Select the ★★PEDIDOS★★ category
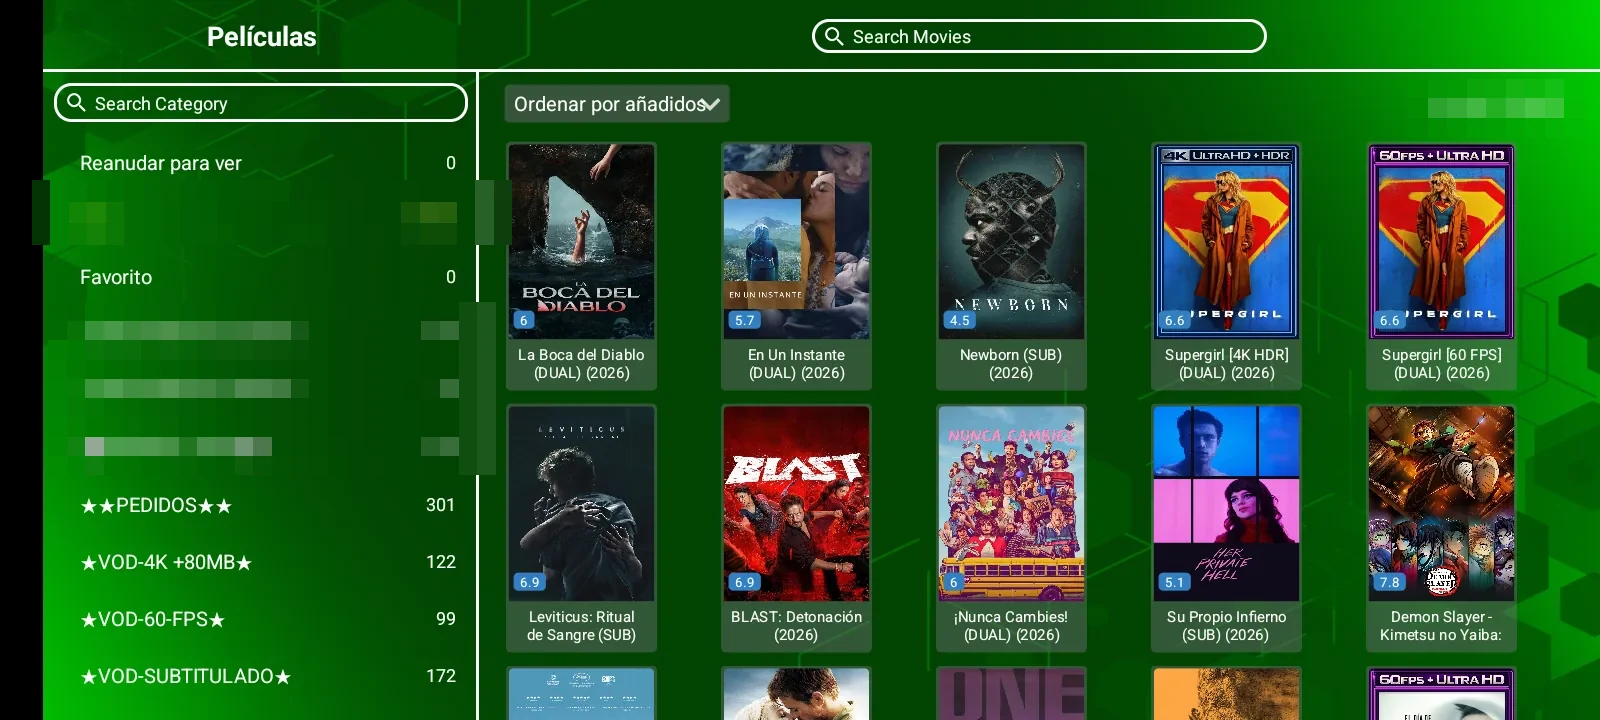 click(268, 505)
